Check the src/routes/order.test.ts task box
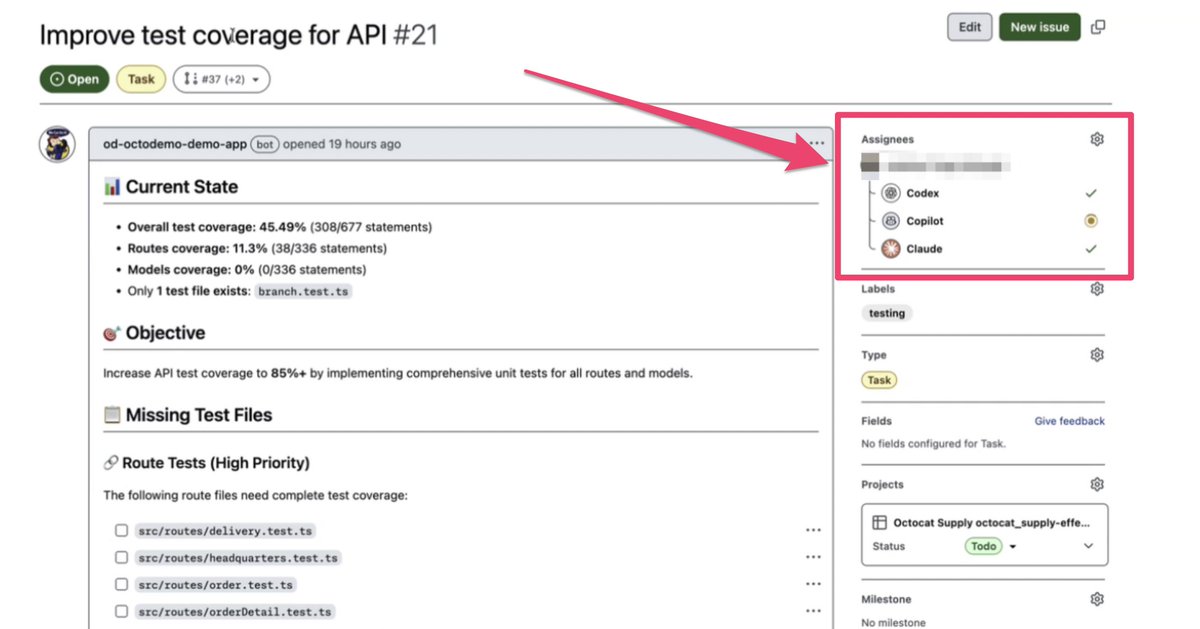The width and height of the screenshot is (1200, 629). [121, 585]
